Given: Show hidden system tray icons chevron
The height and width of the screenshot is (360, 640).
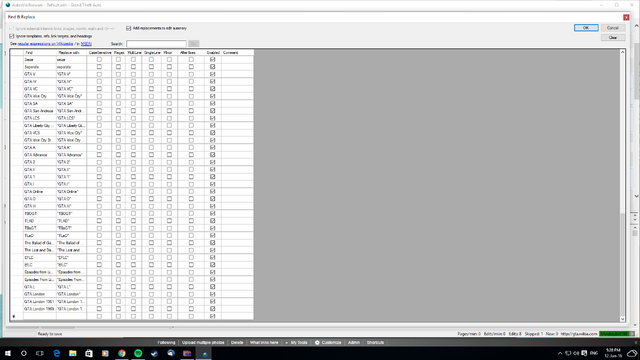Looking at the screenshot, I should tap(560, 353).
